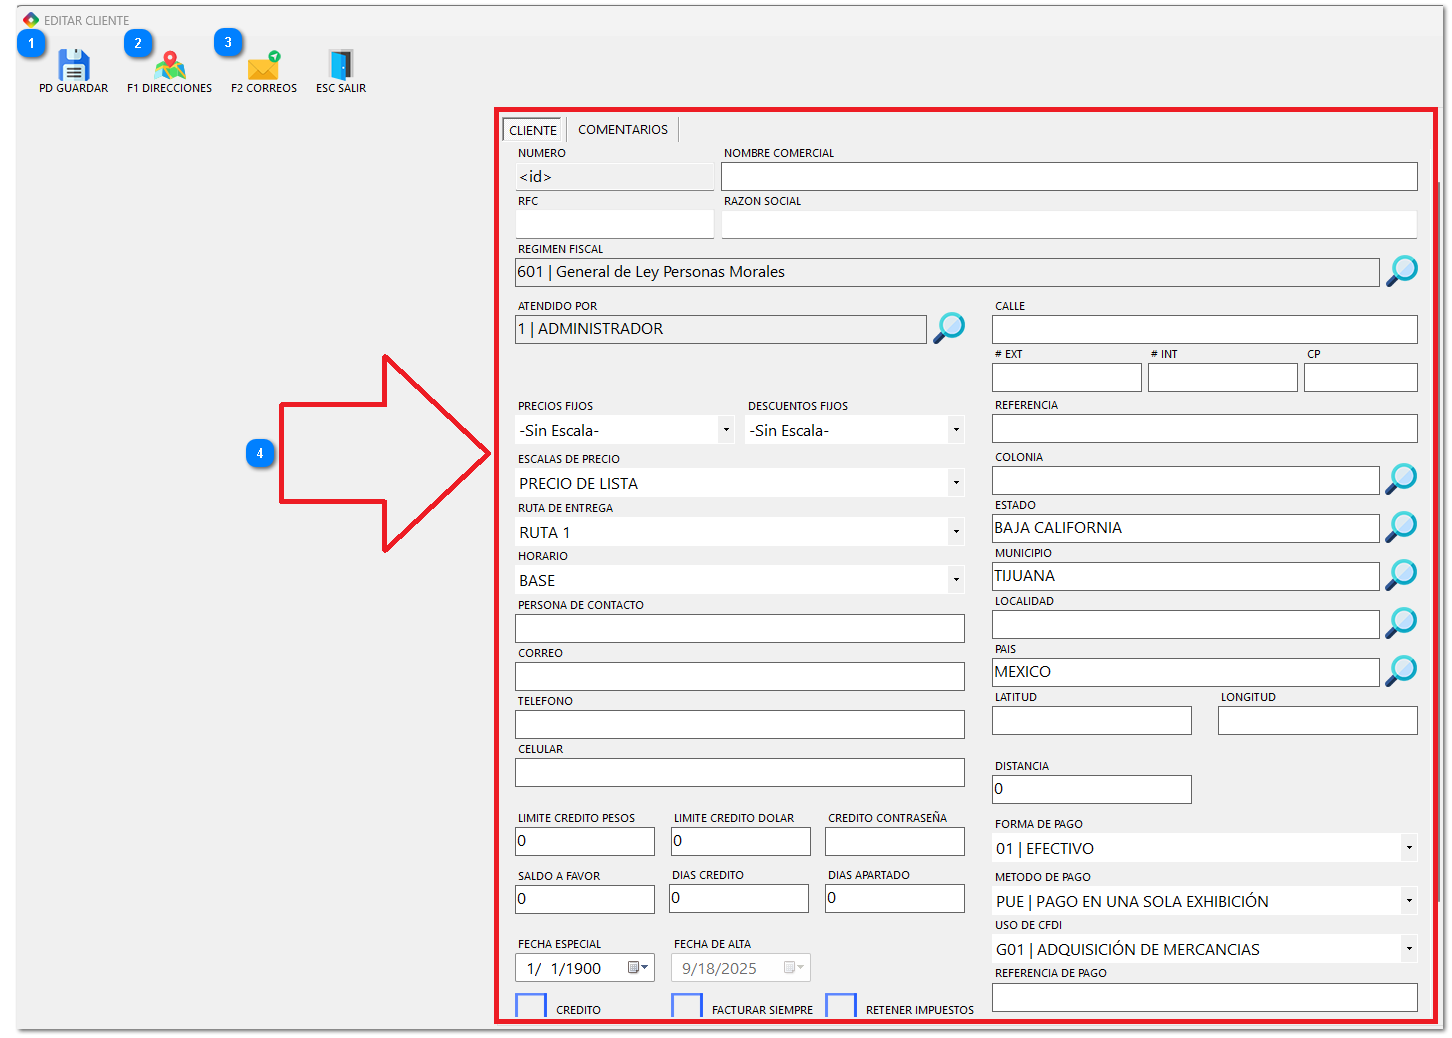Screen dimensions: 1452x1038
Task: Open F1 Direcciones map icon
Action: (170, 66)
